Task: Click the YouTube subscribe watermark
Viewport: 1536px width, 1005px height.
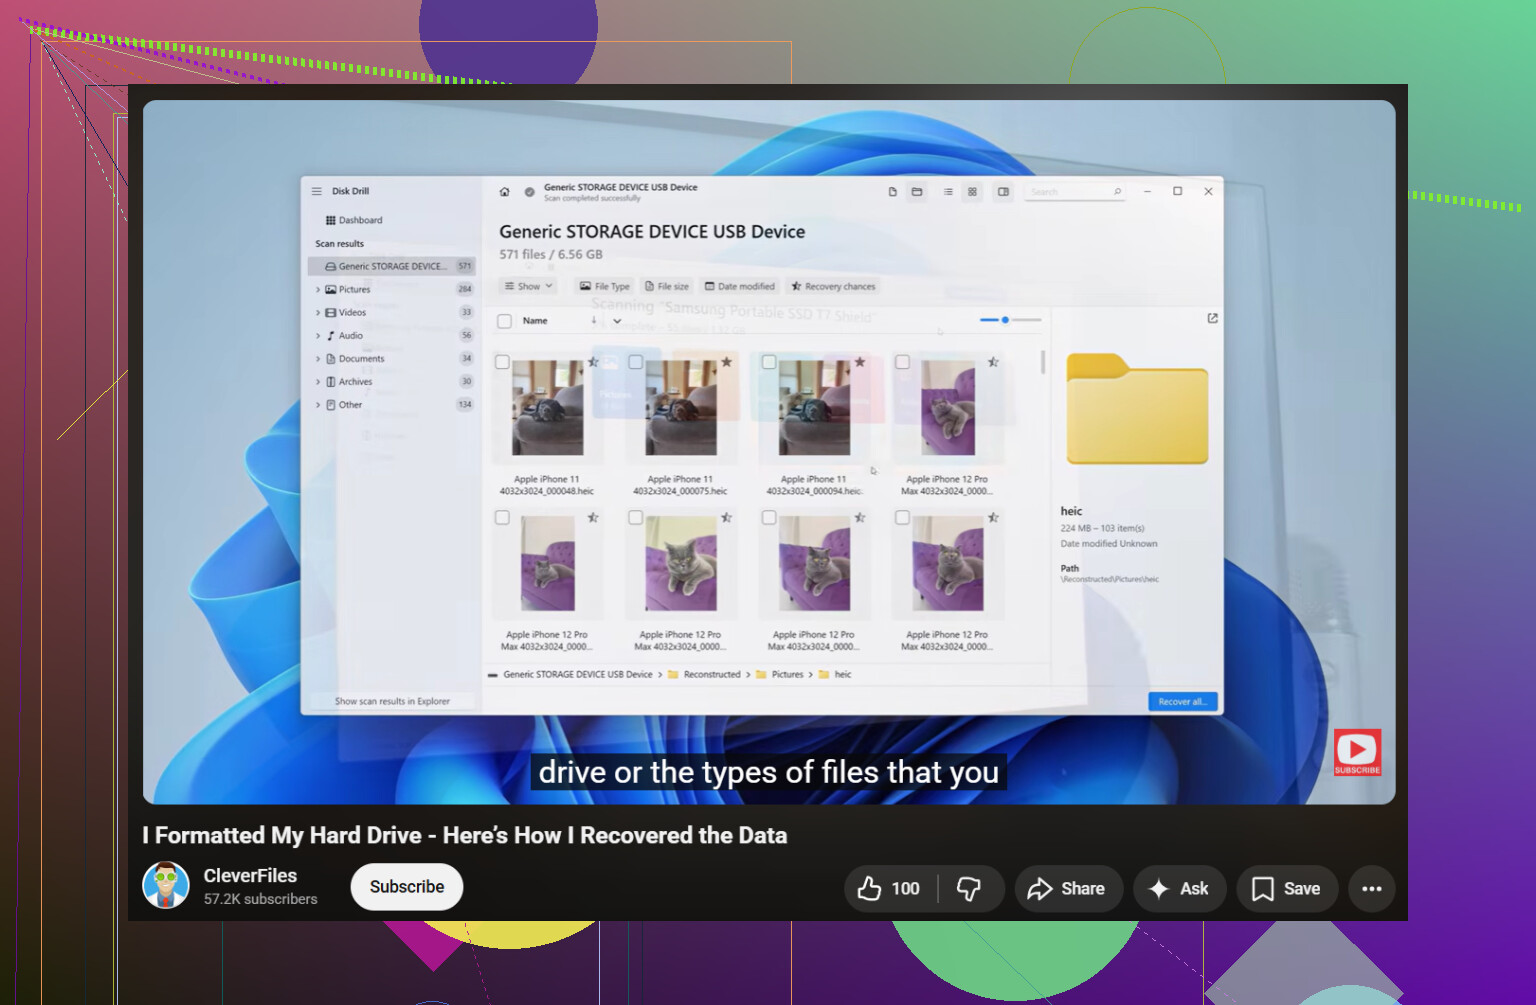Action: (1357, 752)
